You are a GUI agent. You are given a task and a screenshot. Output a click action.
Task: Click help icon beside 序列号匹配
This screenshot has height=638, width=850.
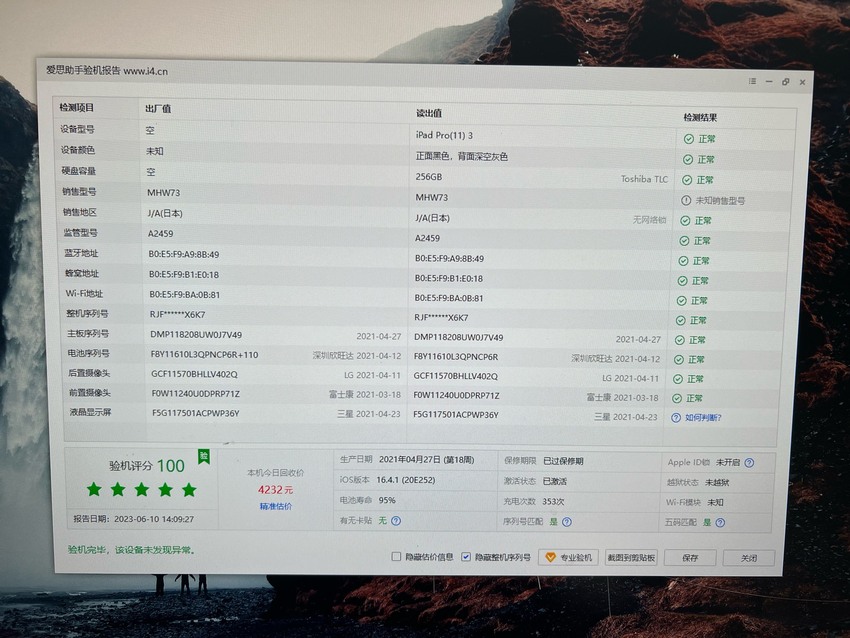(567, 522)
